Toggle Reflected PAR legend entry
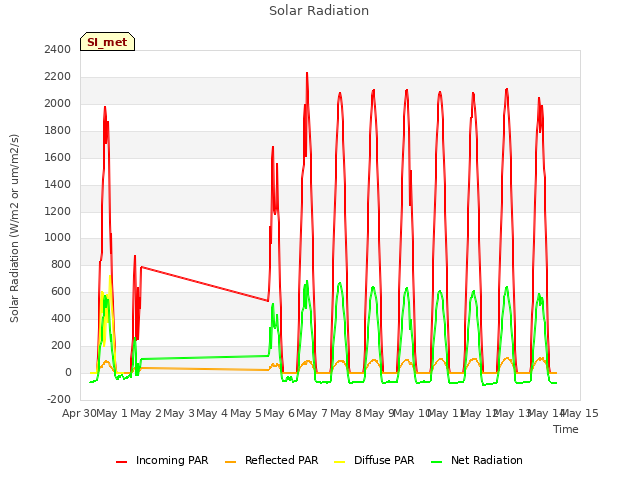 pyautogui.click(x=271, y=460)
